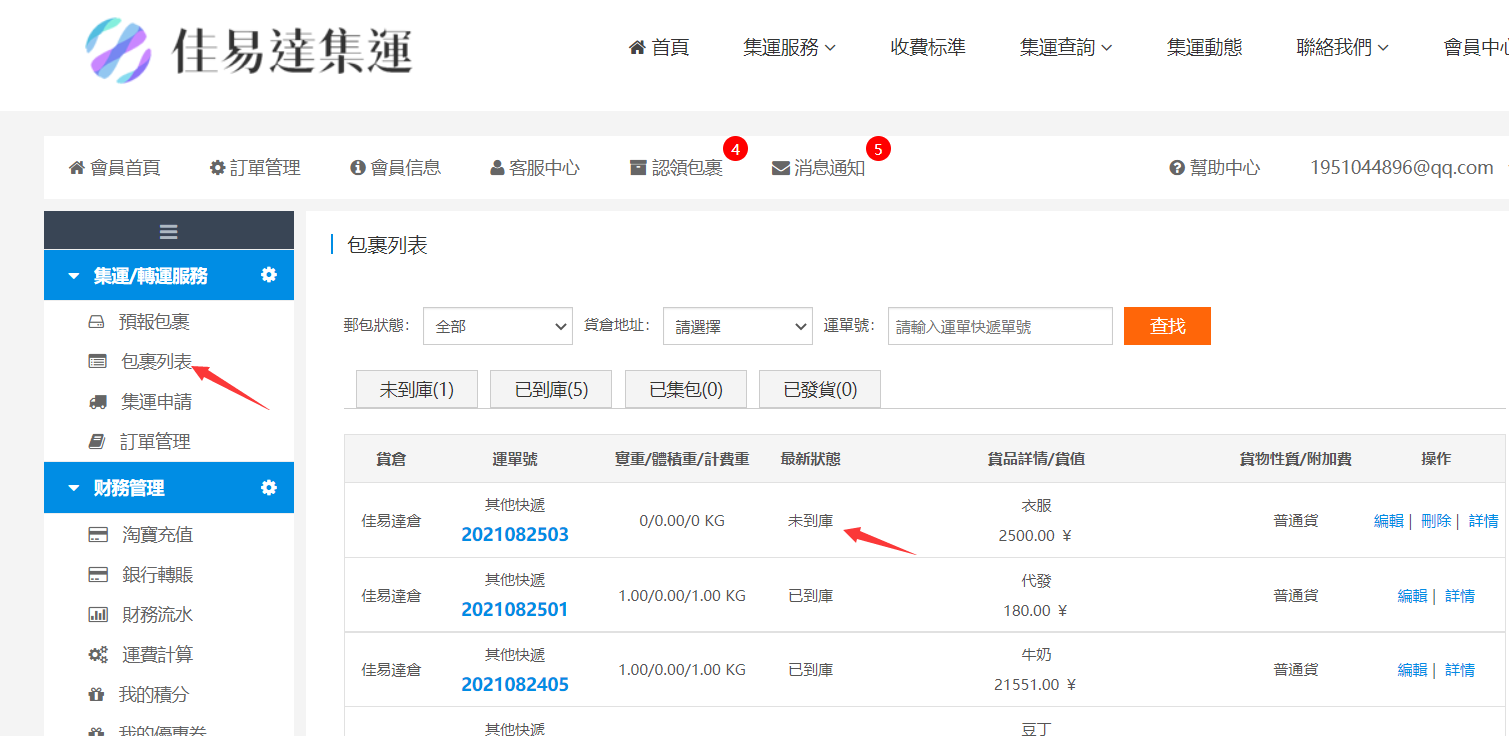Image resolution: width=1509 pixels, height=736 pixels.
Task: Click the red 4 badge on 認領包裹
Action: 735,150
